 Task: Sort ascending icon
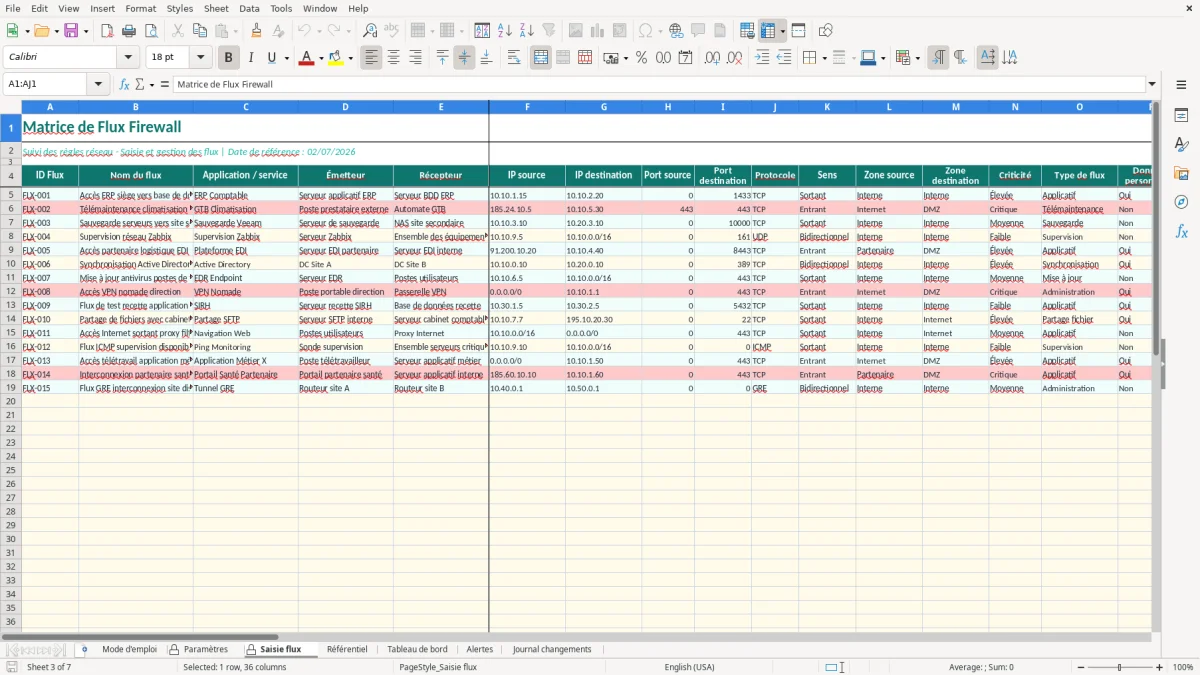click(504, 31)
